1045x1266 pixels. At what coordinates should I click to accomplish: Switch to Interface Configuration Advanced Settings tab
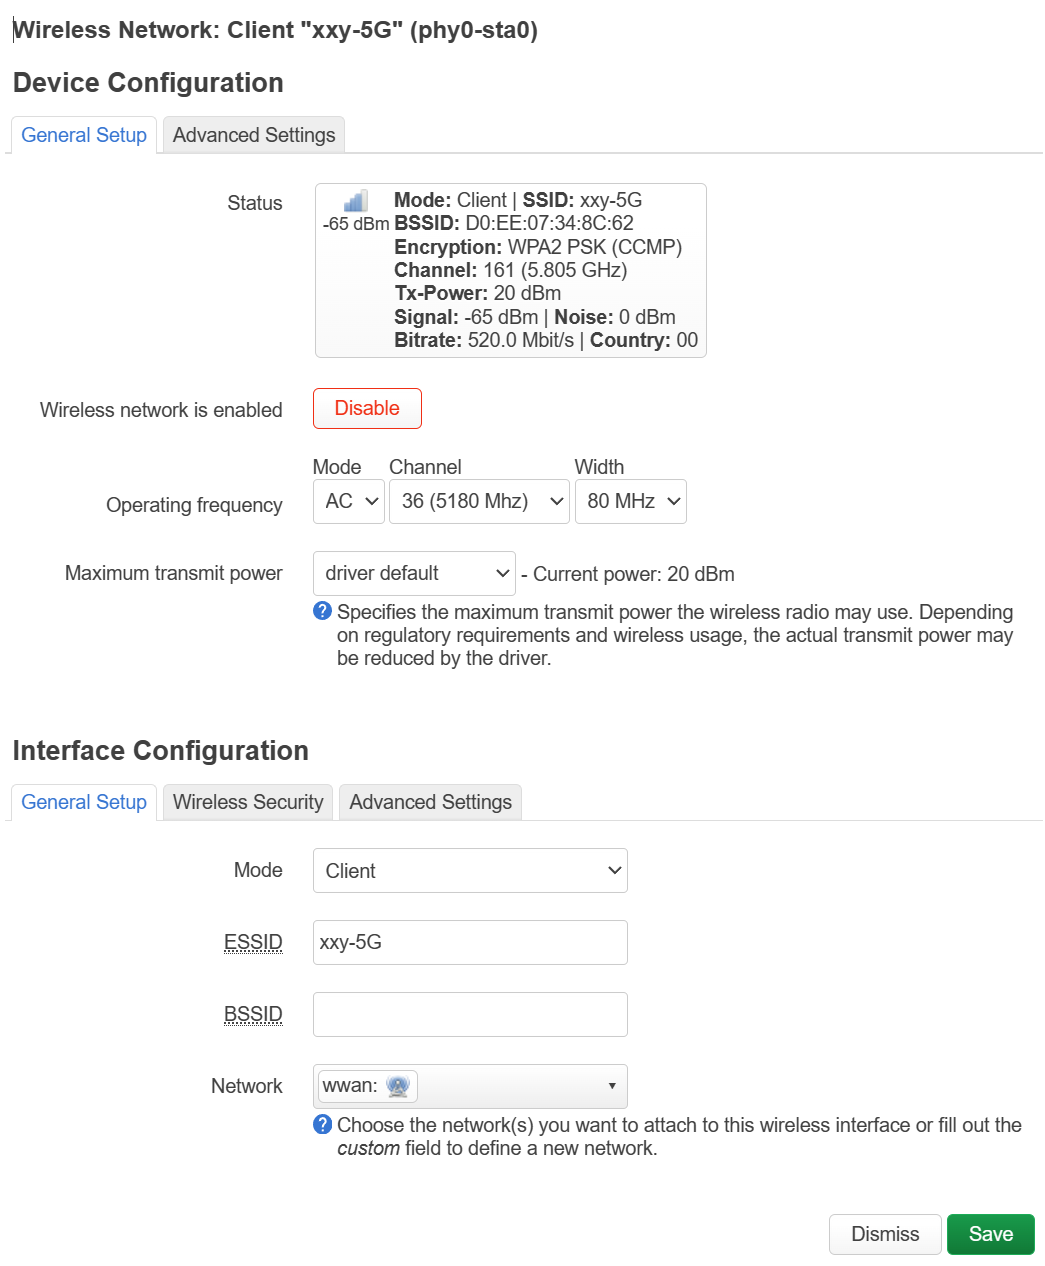(x=430, y=802)
